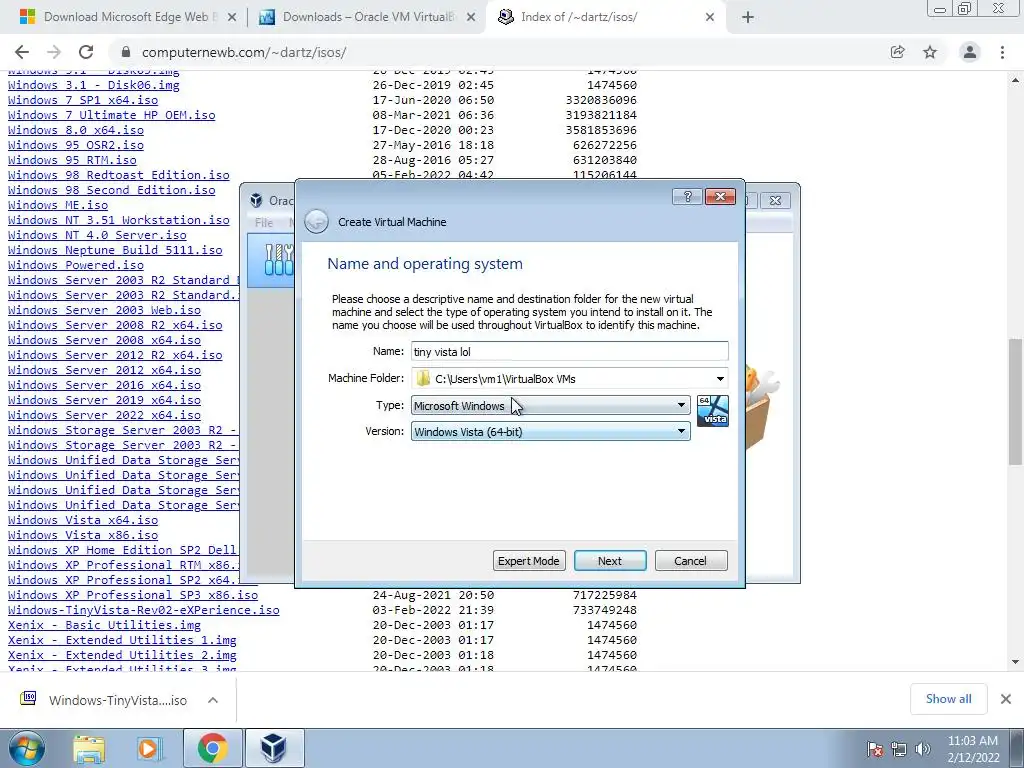Switch to VirtualBox in taskbar
Viewport: 1024px width, 768px height.
coord(274,748)
